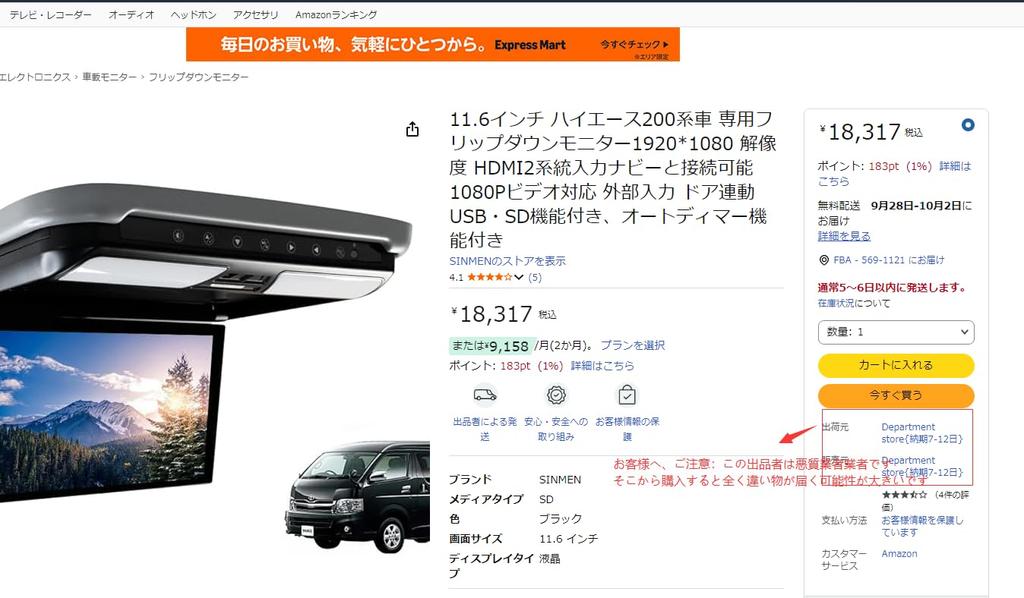
Task: Click the safety and security badge icon
Action: 556,395
